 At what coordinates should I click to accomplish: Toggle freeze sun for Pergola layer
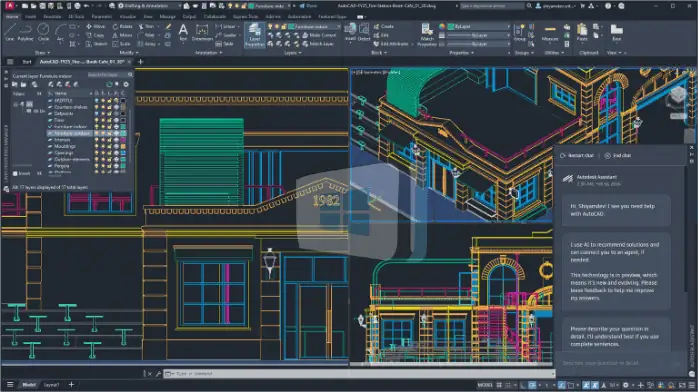(x=103, y=166)
